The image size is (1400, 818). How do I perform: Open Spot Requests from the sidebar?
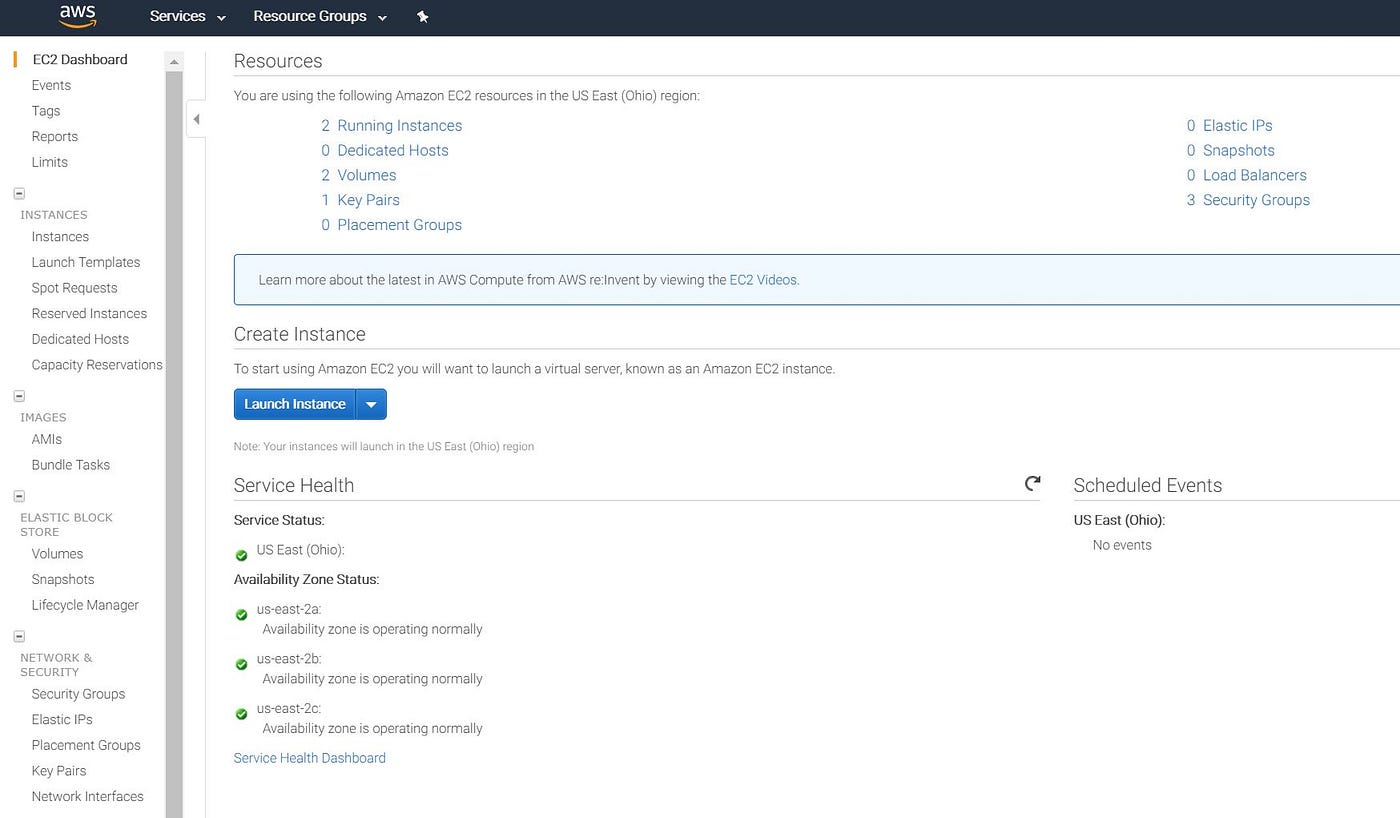coord(74,288)
